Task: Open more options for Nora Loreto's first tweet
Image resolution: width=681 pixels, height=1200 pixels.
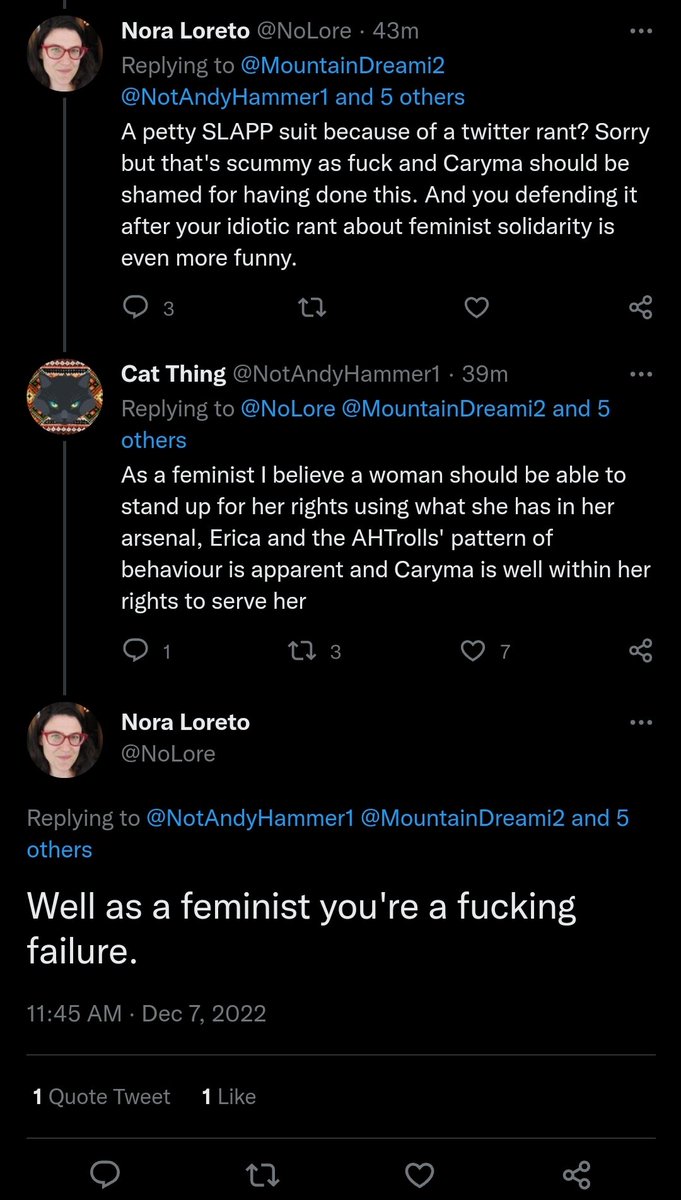Action: 640,31
